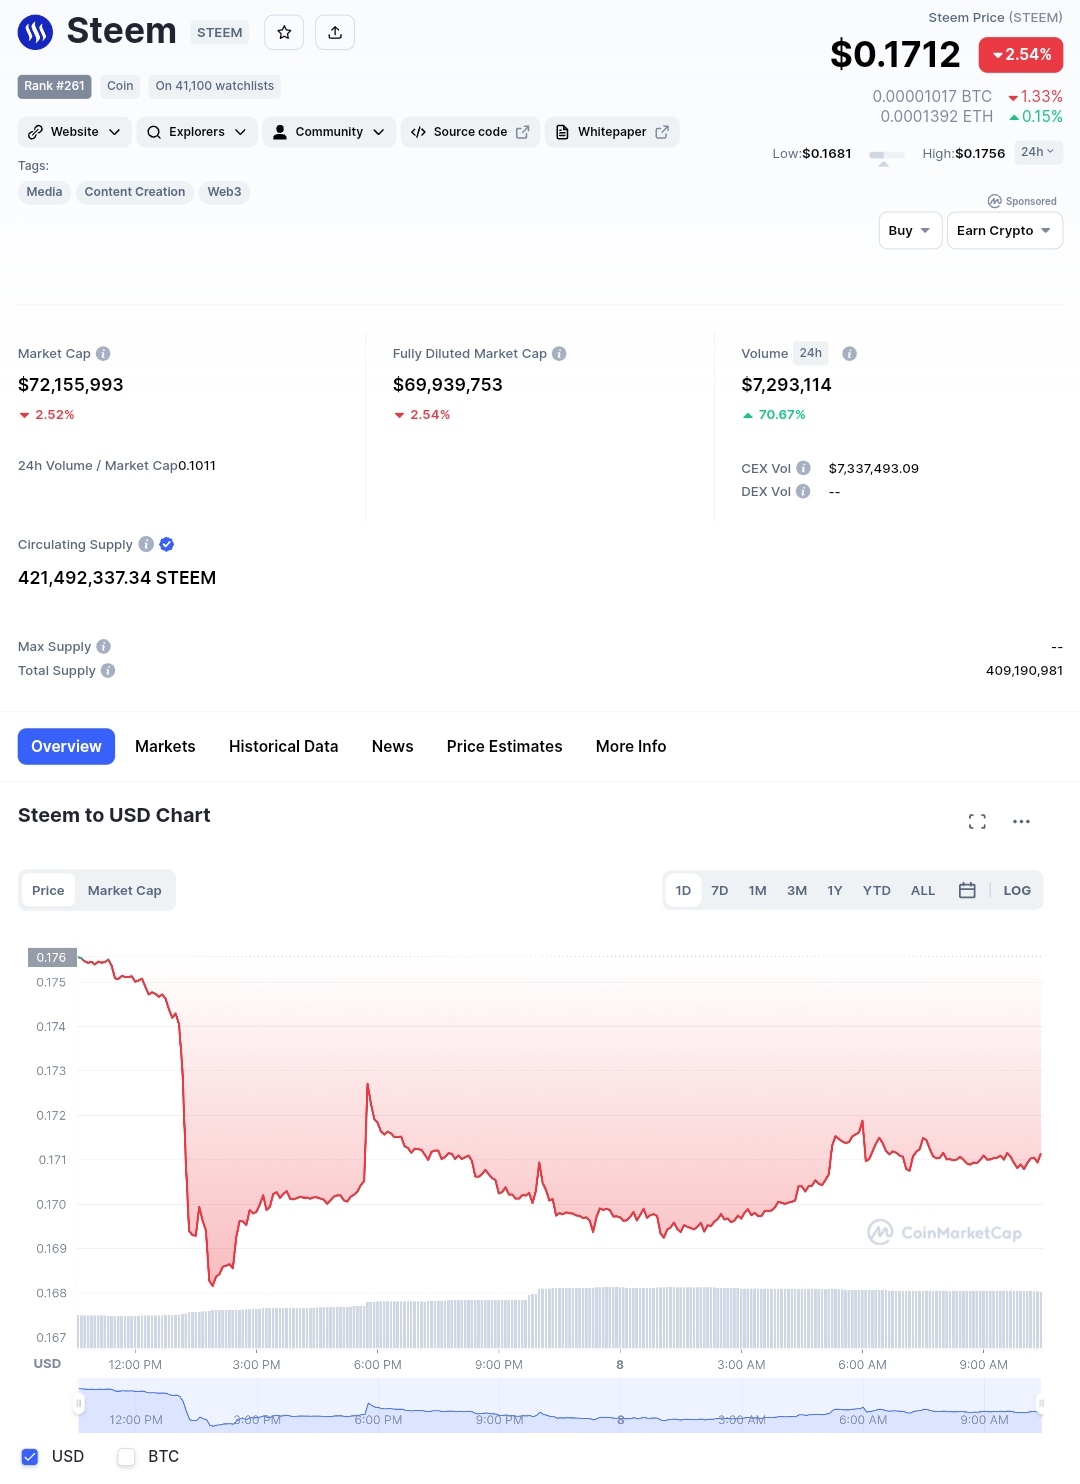The height and width of the screenshot is (1484, 1080).
Task: Open the Overview tab
Action: (x=66, y=747)
